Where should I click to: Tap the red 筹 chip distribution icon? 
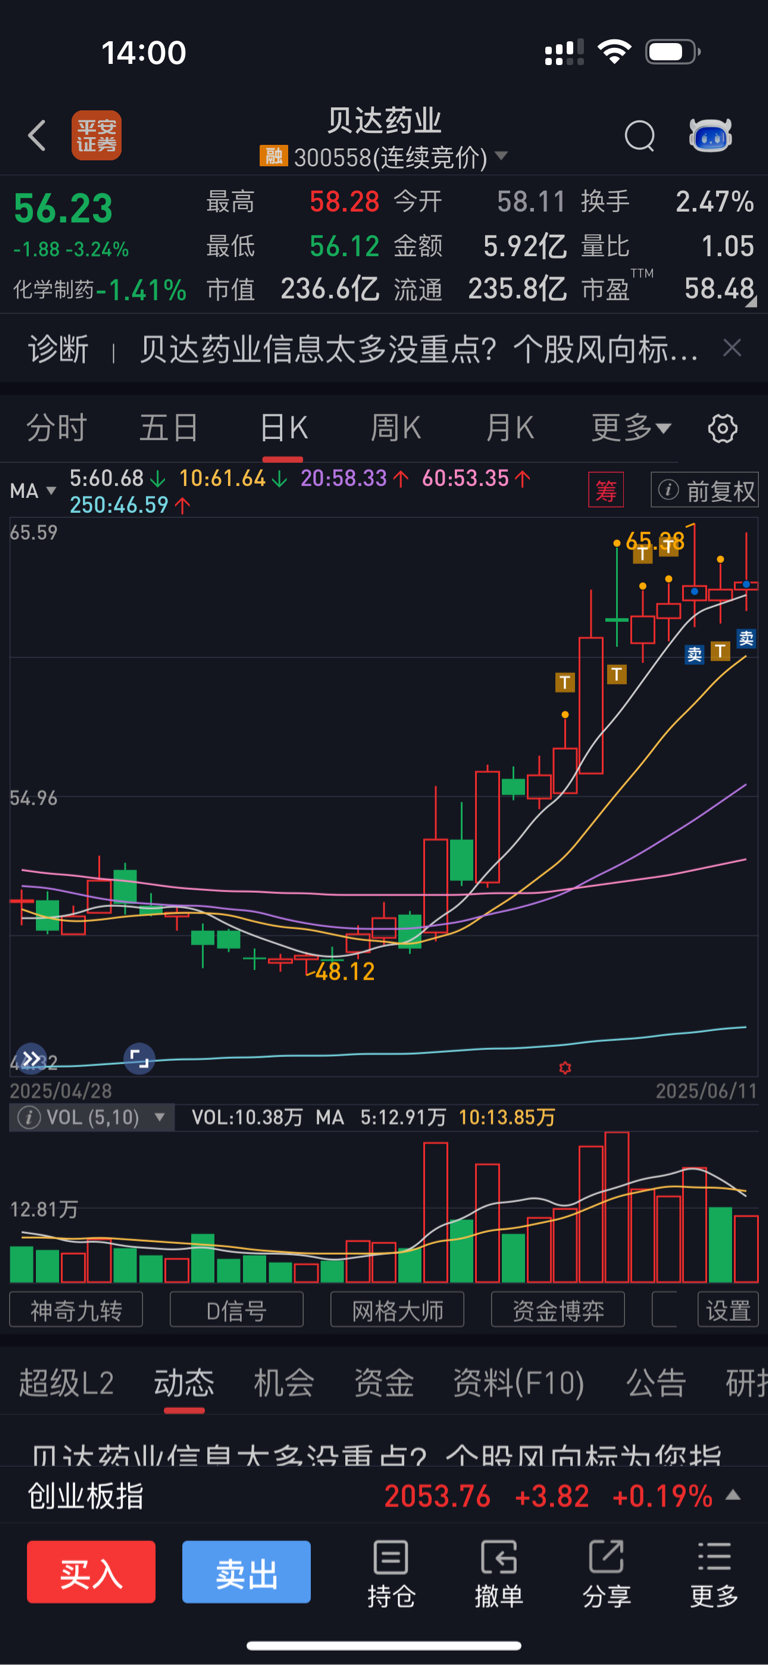[x=606, y=491]
